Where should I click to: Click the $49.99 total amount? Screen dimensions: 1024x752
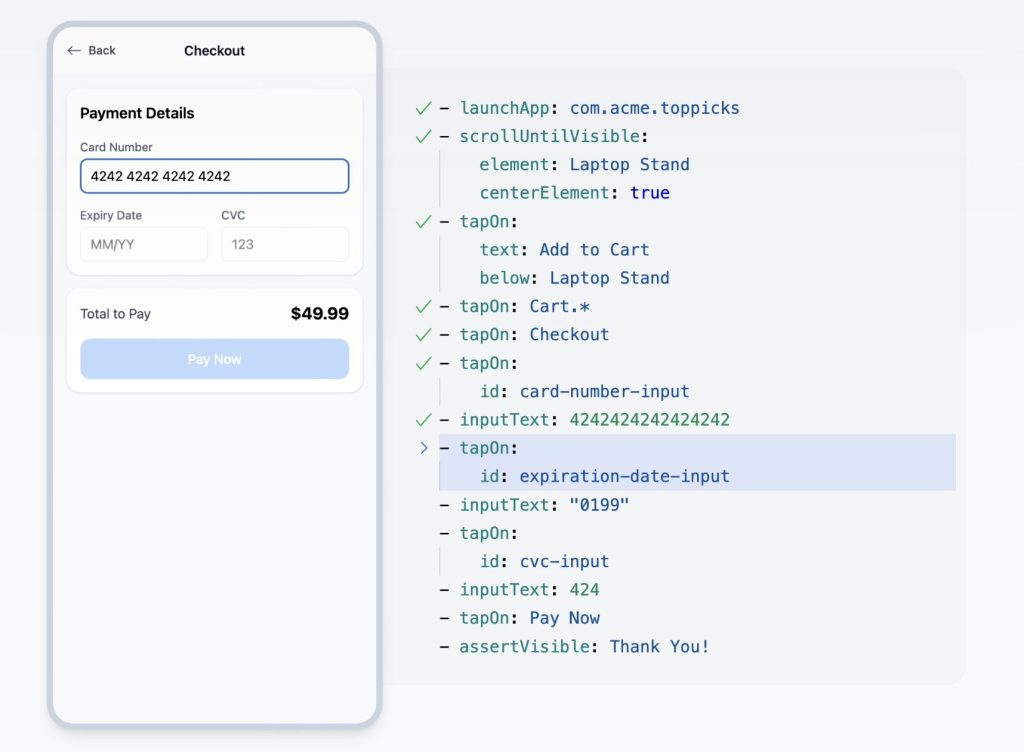pyautogui.click(x=319, y=314)
